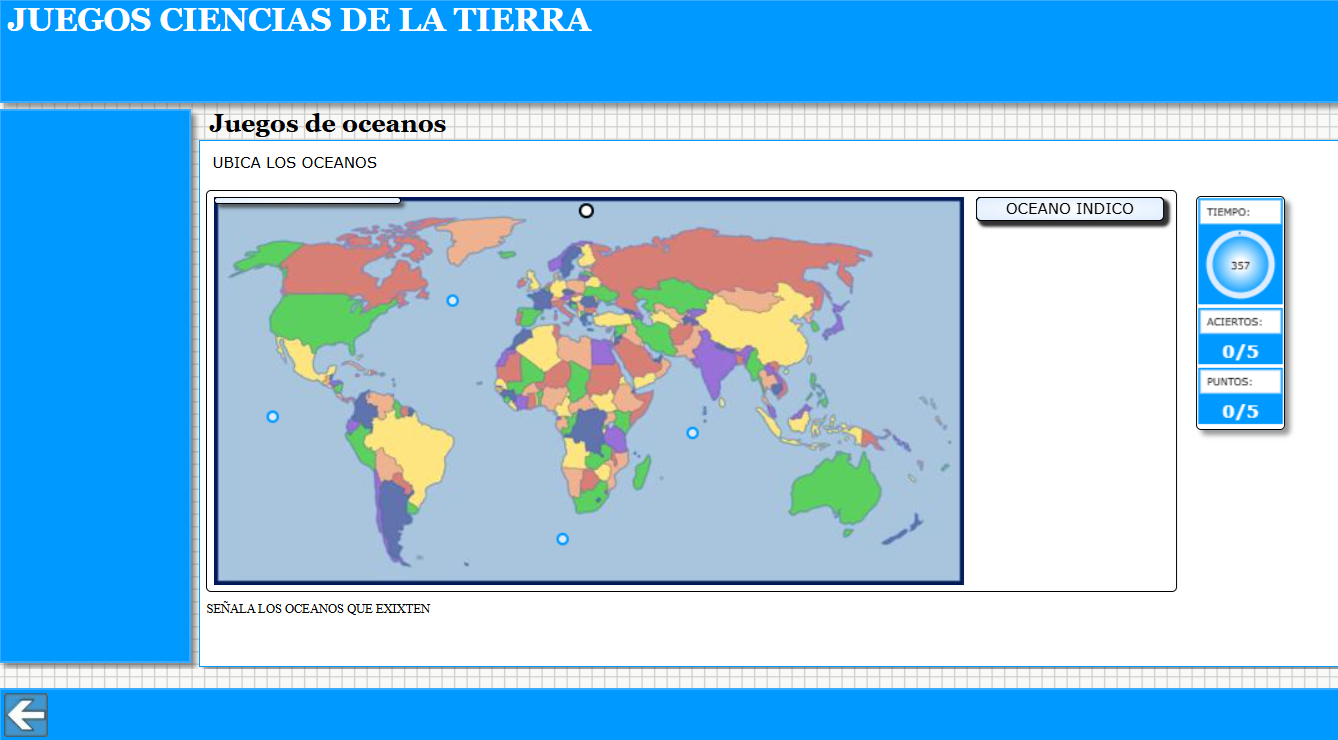Click the Indian Ocean marker east of Africa
The image size is (1338, 740).
(x=692, y=432)
